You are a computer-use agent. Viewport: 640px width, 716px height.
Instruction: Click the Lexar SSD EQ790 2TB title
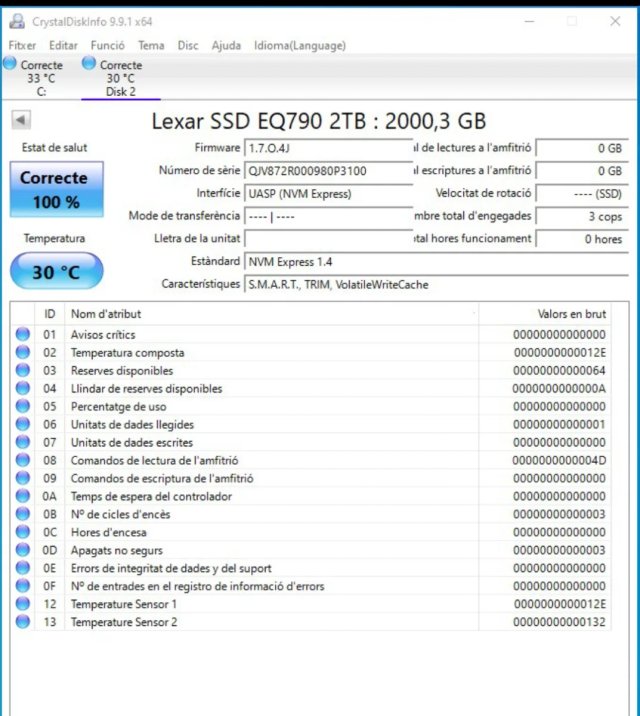319,121
